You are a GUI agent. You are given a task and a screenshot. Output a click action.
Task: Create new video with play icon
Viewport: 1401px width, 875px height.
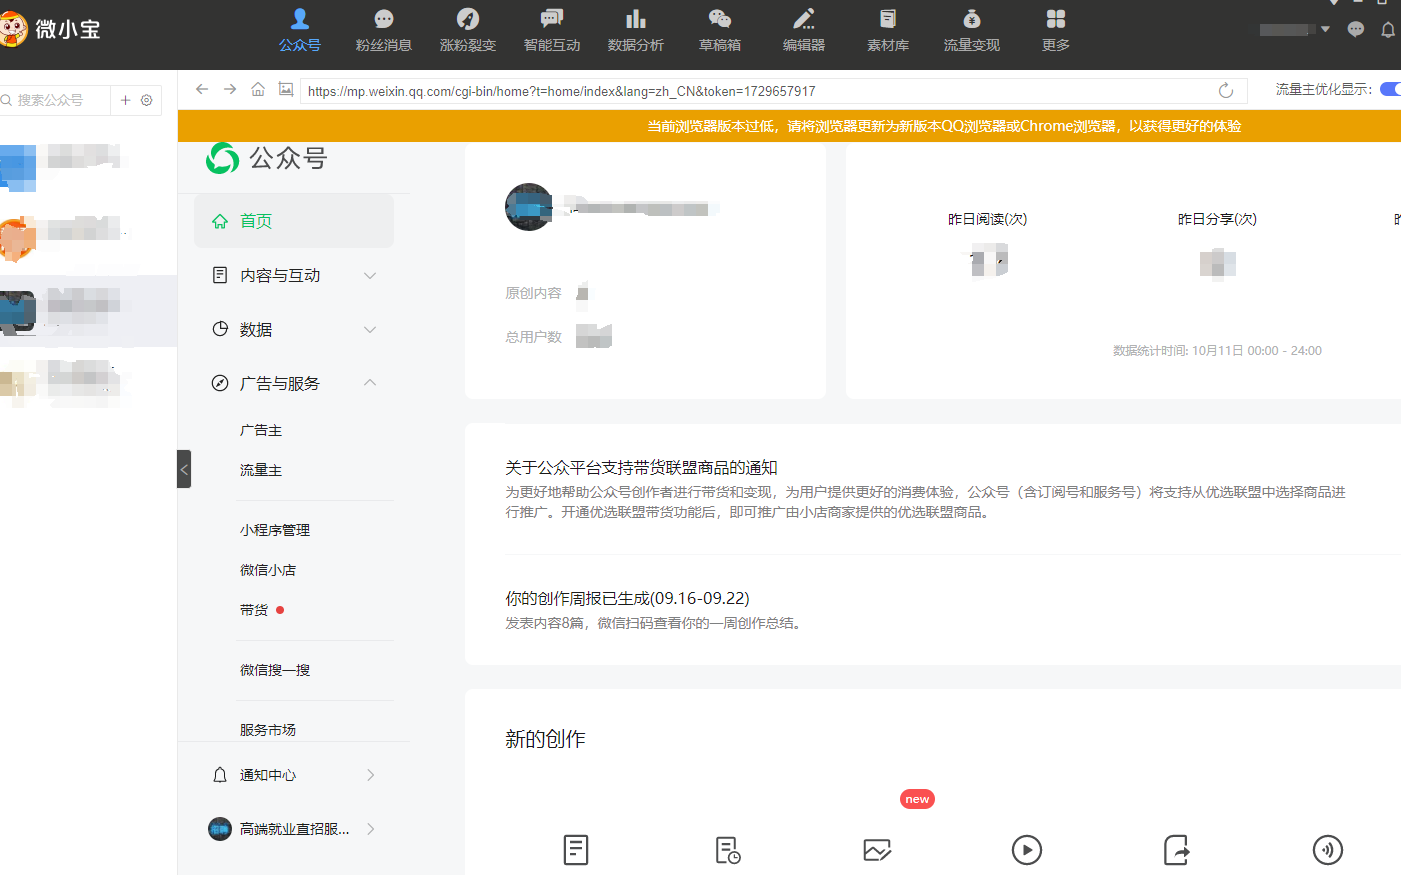pyautogui.click(x=1027, y=850)
